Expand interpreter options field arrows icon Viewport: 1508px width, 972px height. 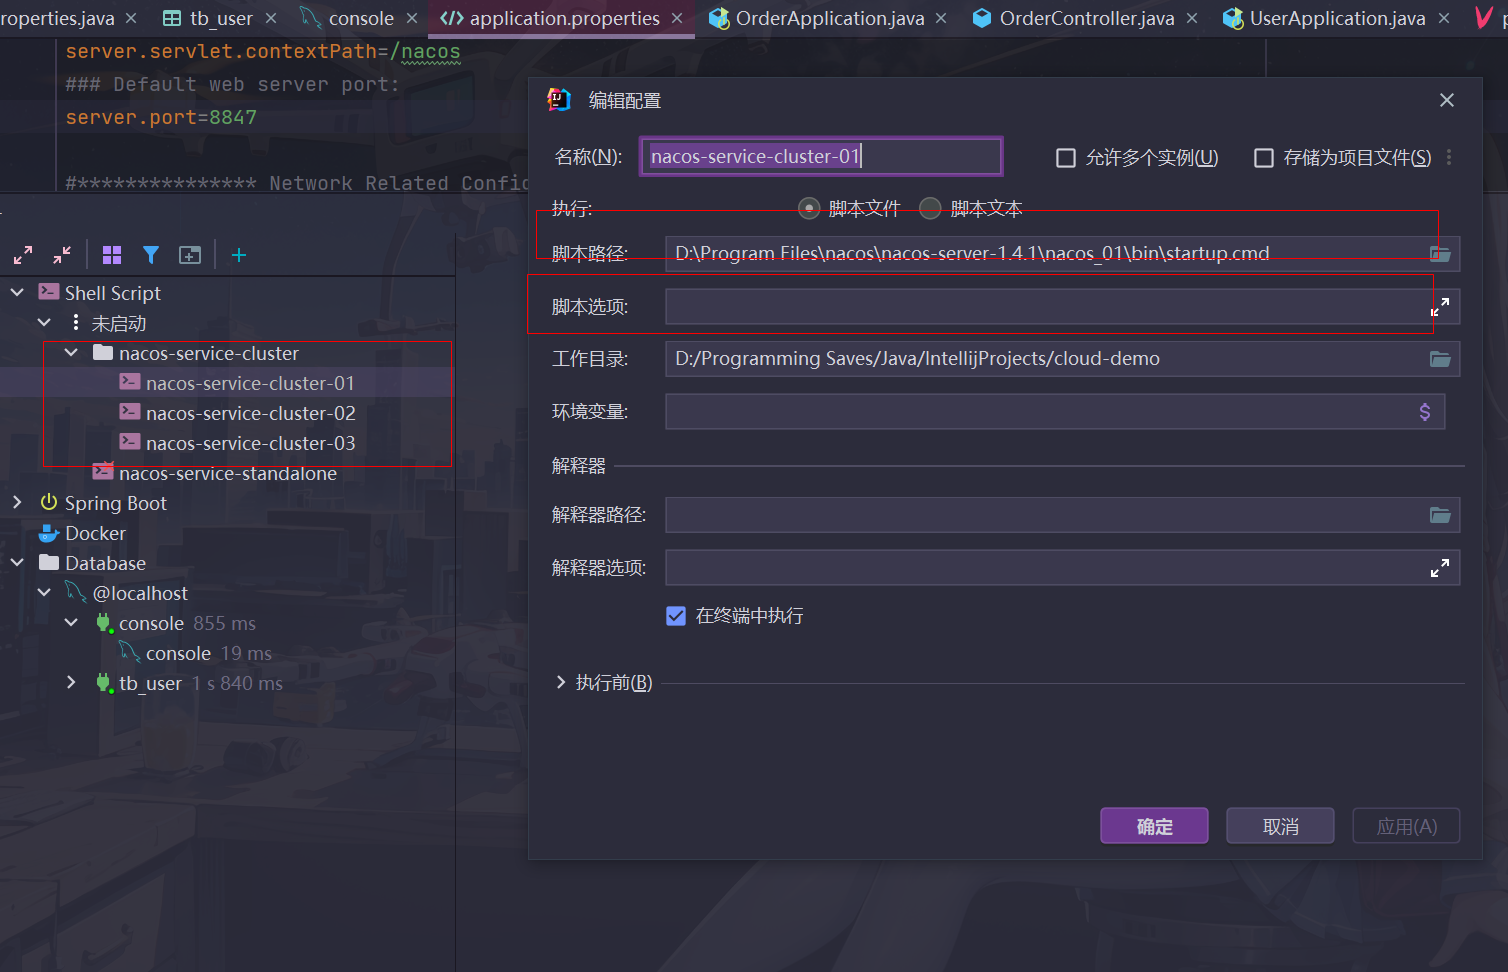coord(1440,568)
